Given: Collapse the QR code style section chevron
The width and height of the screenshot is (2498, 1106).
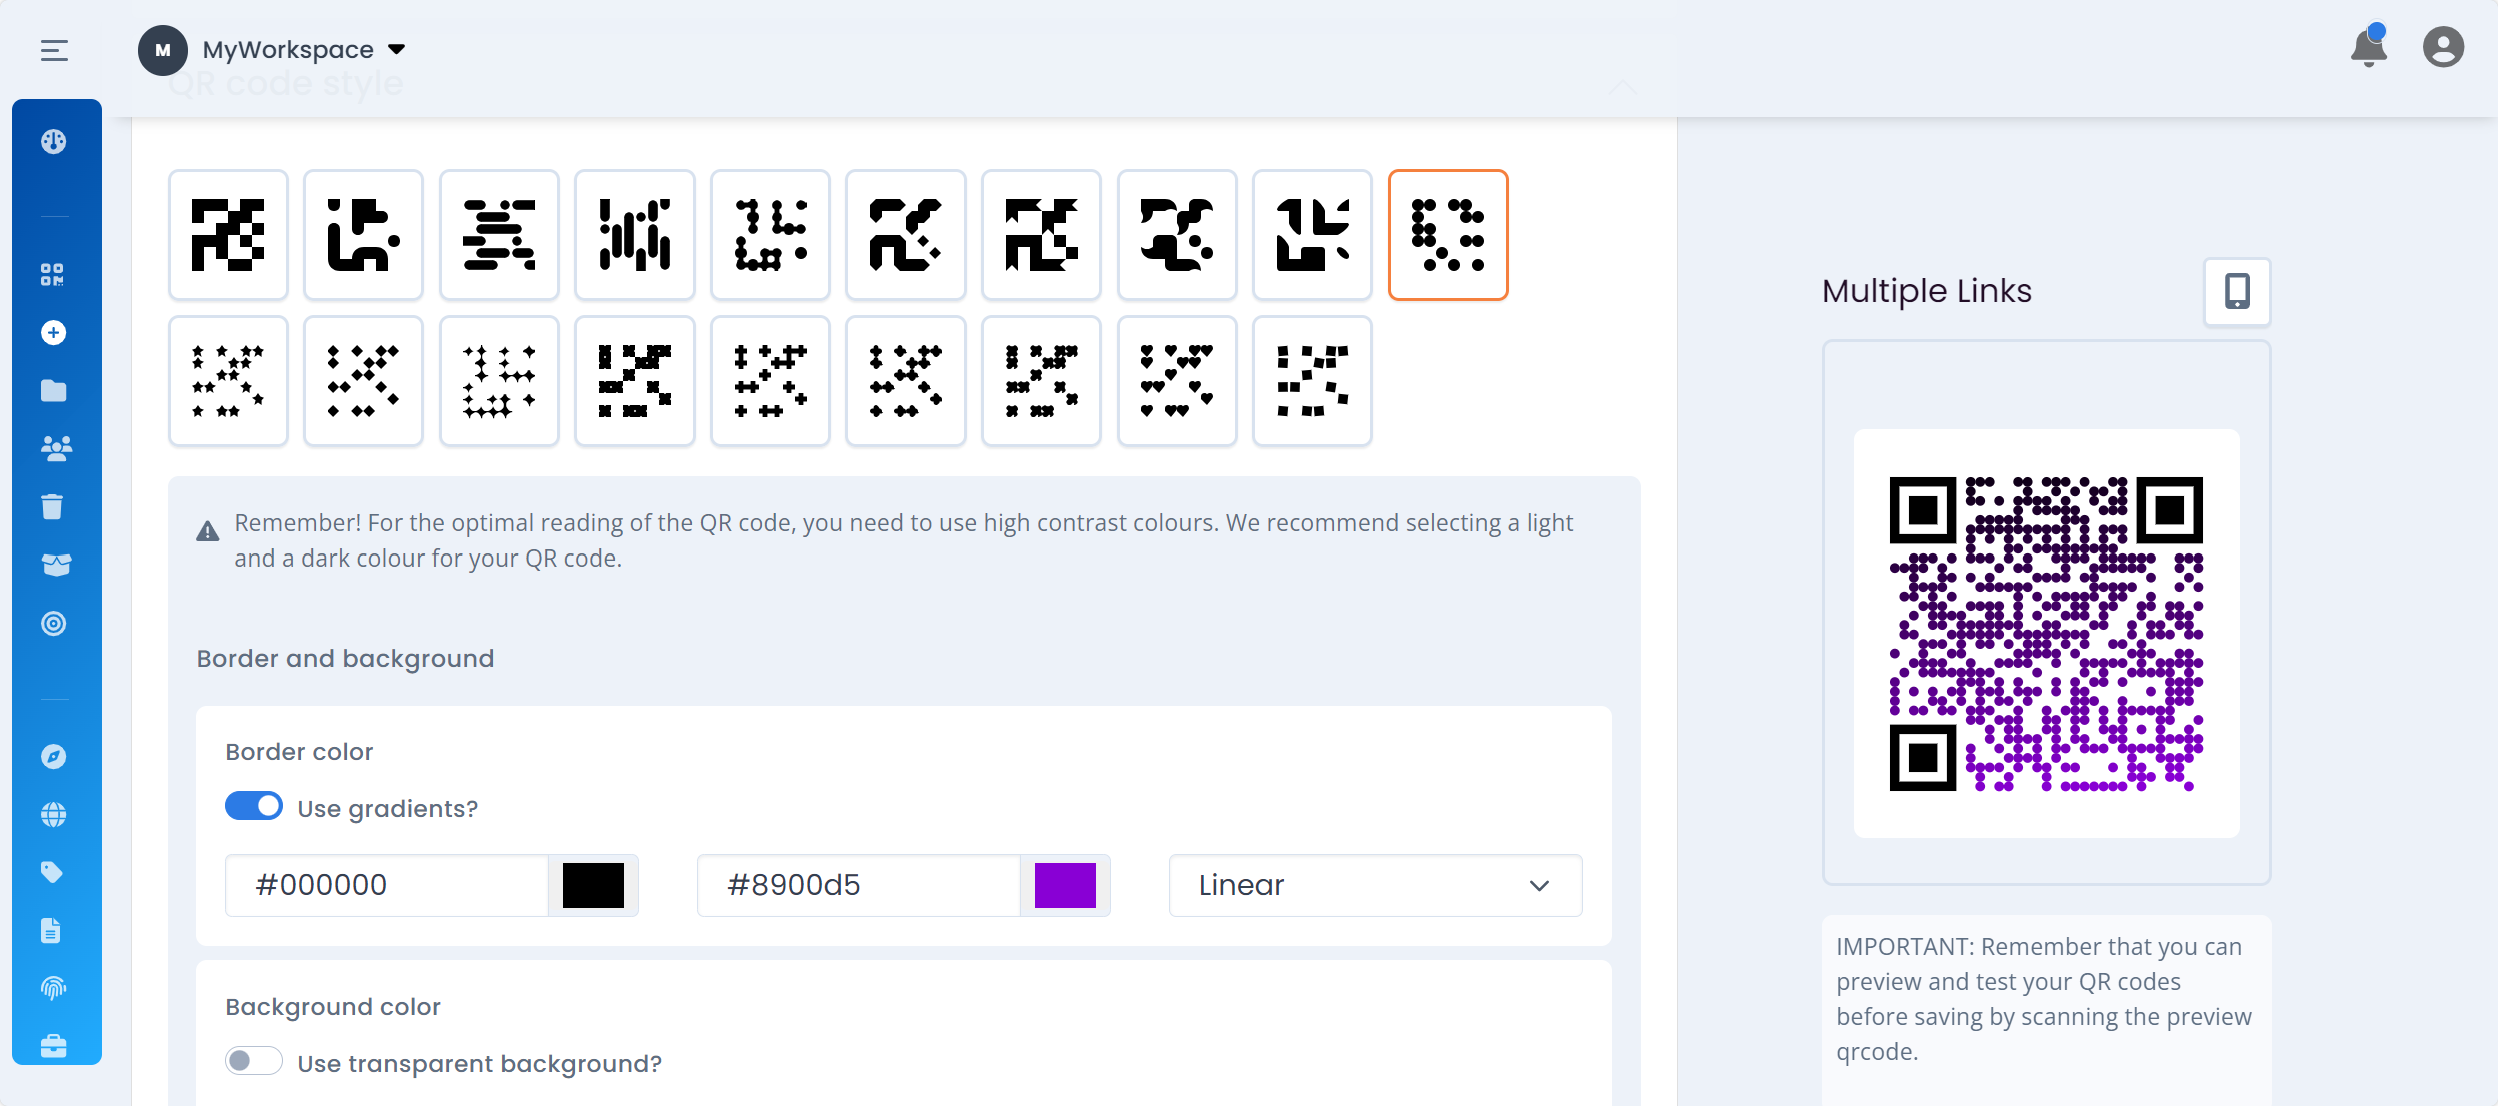Looking at the screenshot, I should [x=1622, y=87].
